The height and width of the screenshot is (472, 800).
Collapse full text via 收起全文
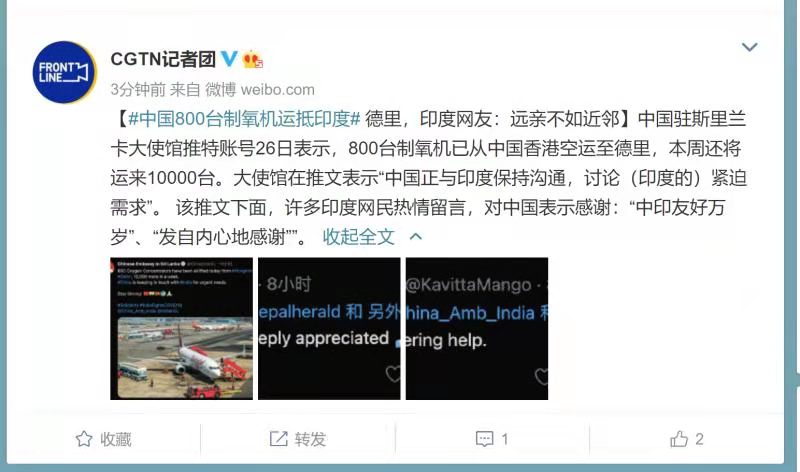point(359,236)
